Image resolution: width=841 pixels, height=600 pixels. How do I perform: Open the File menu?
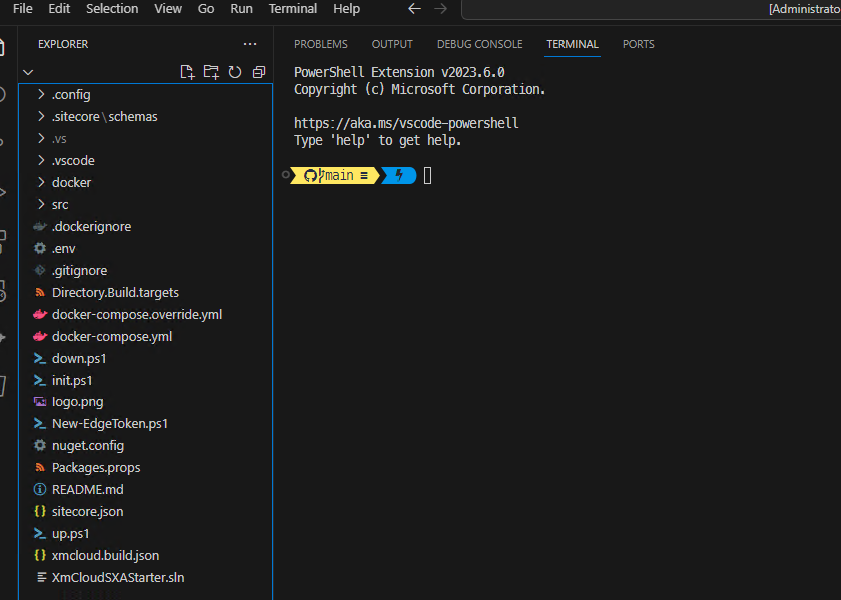click(23, 9)
